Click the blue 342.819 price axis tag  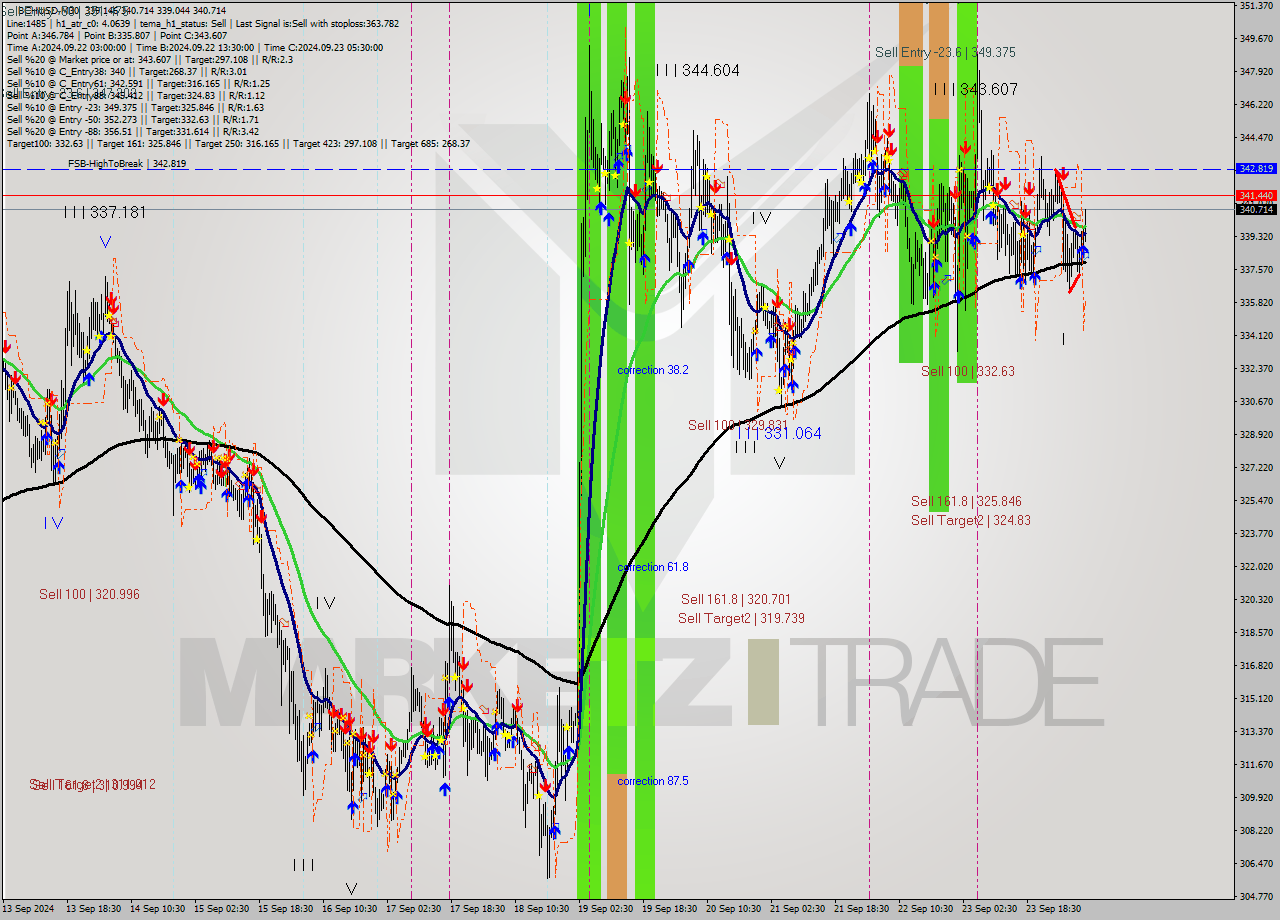point(1256,169)
